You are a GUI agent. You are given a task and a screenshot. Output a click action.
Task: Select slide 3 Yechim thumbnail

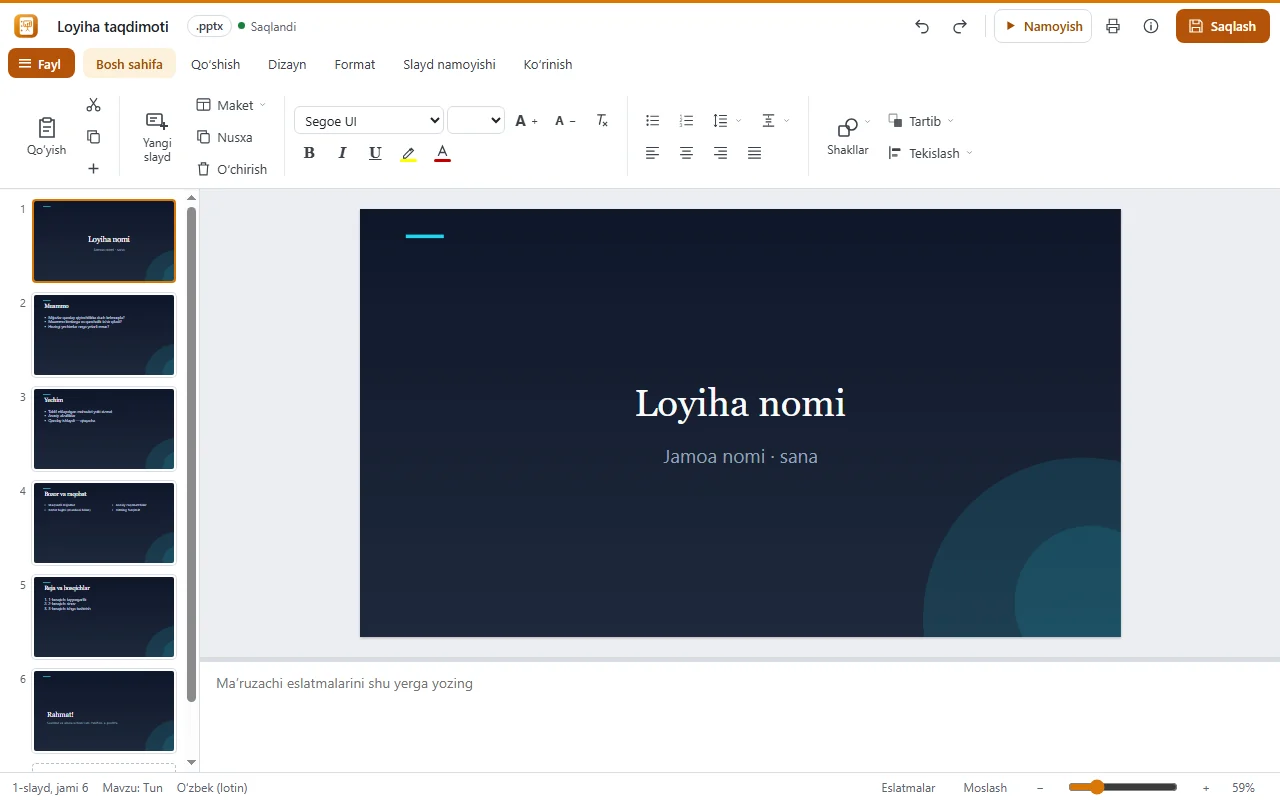104,429
